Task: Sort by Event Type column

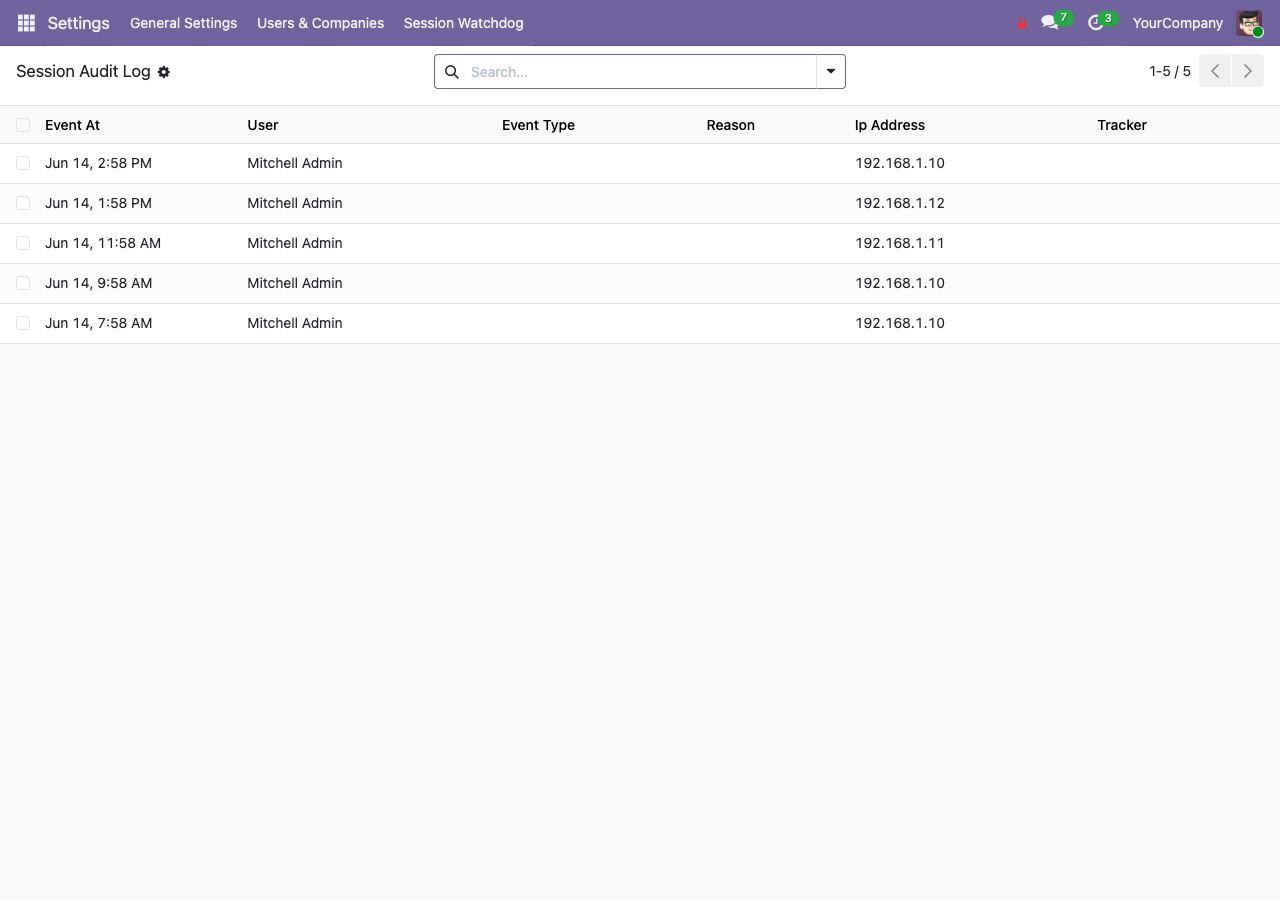Action: point(538,125)
